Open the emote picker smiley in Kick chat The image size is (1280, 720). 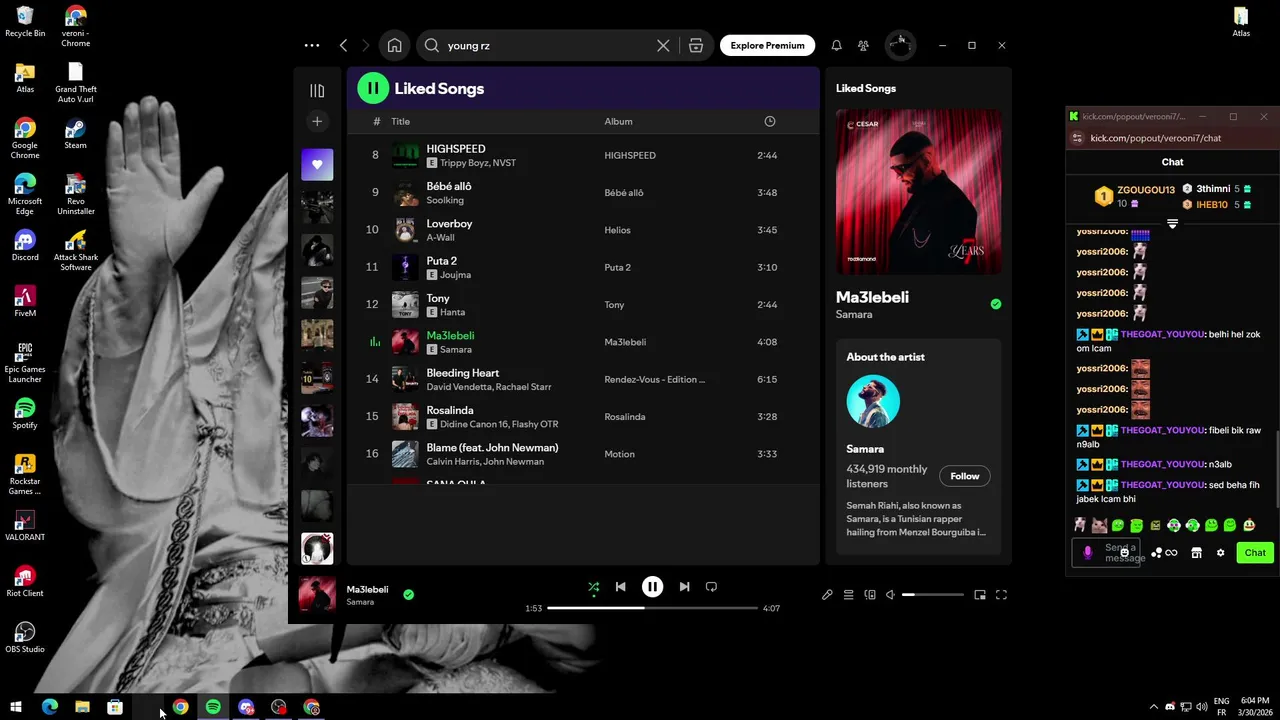pos(1124,553)
